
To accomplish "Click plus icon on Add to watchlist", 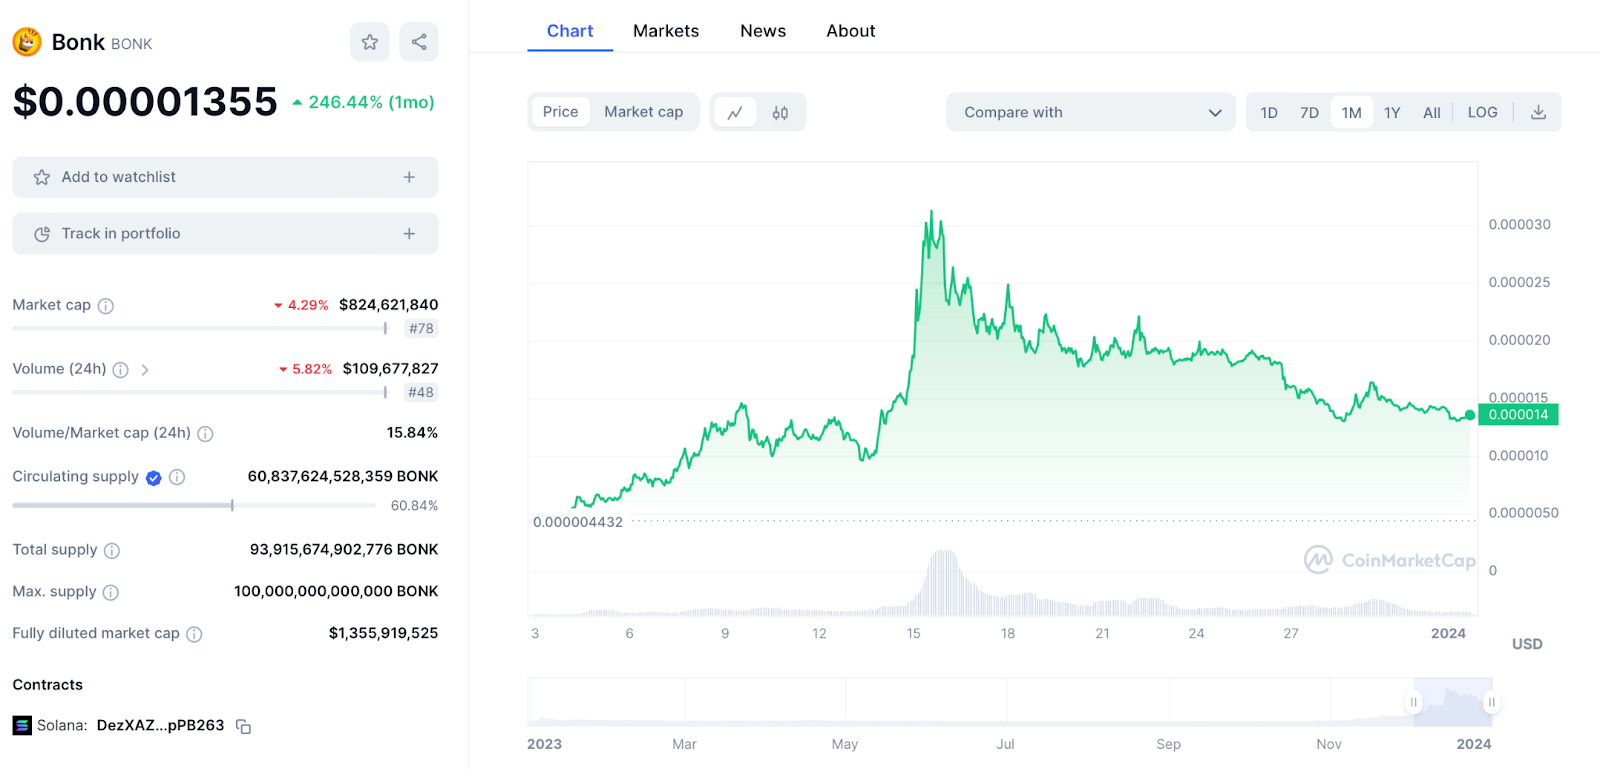I will coord(409,177).
